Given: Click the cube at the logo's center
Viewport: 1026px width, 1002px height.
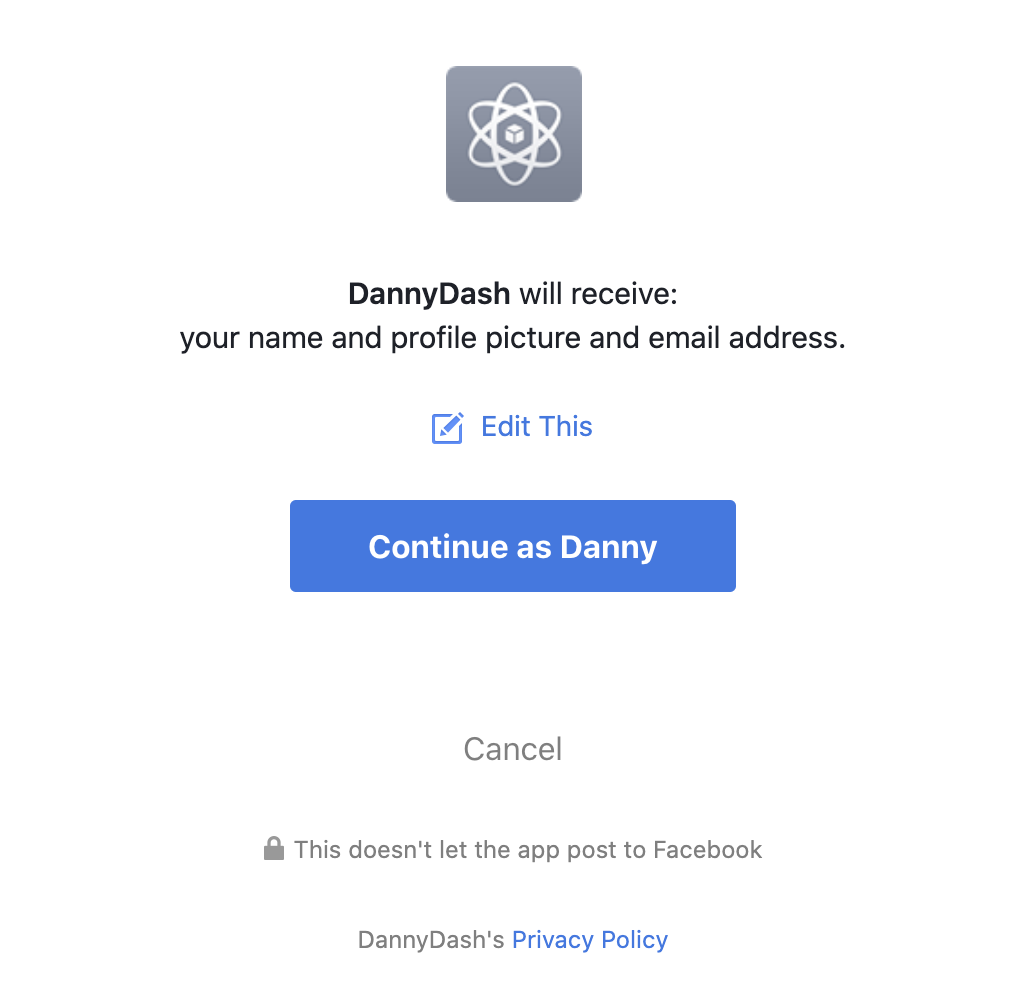Looking at the screenshot, I should [x=514, y=135].
